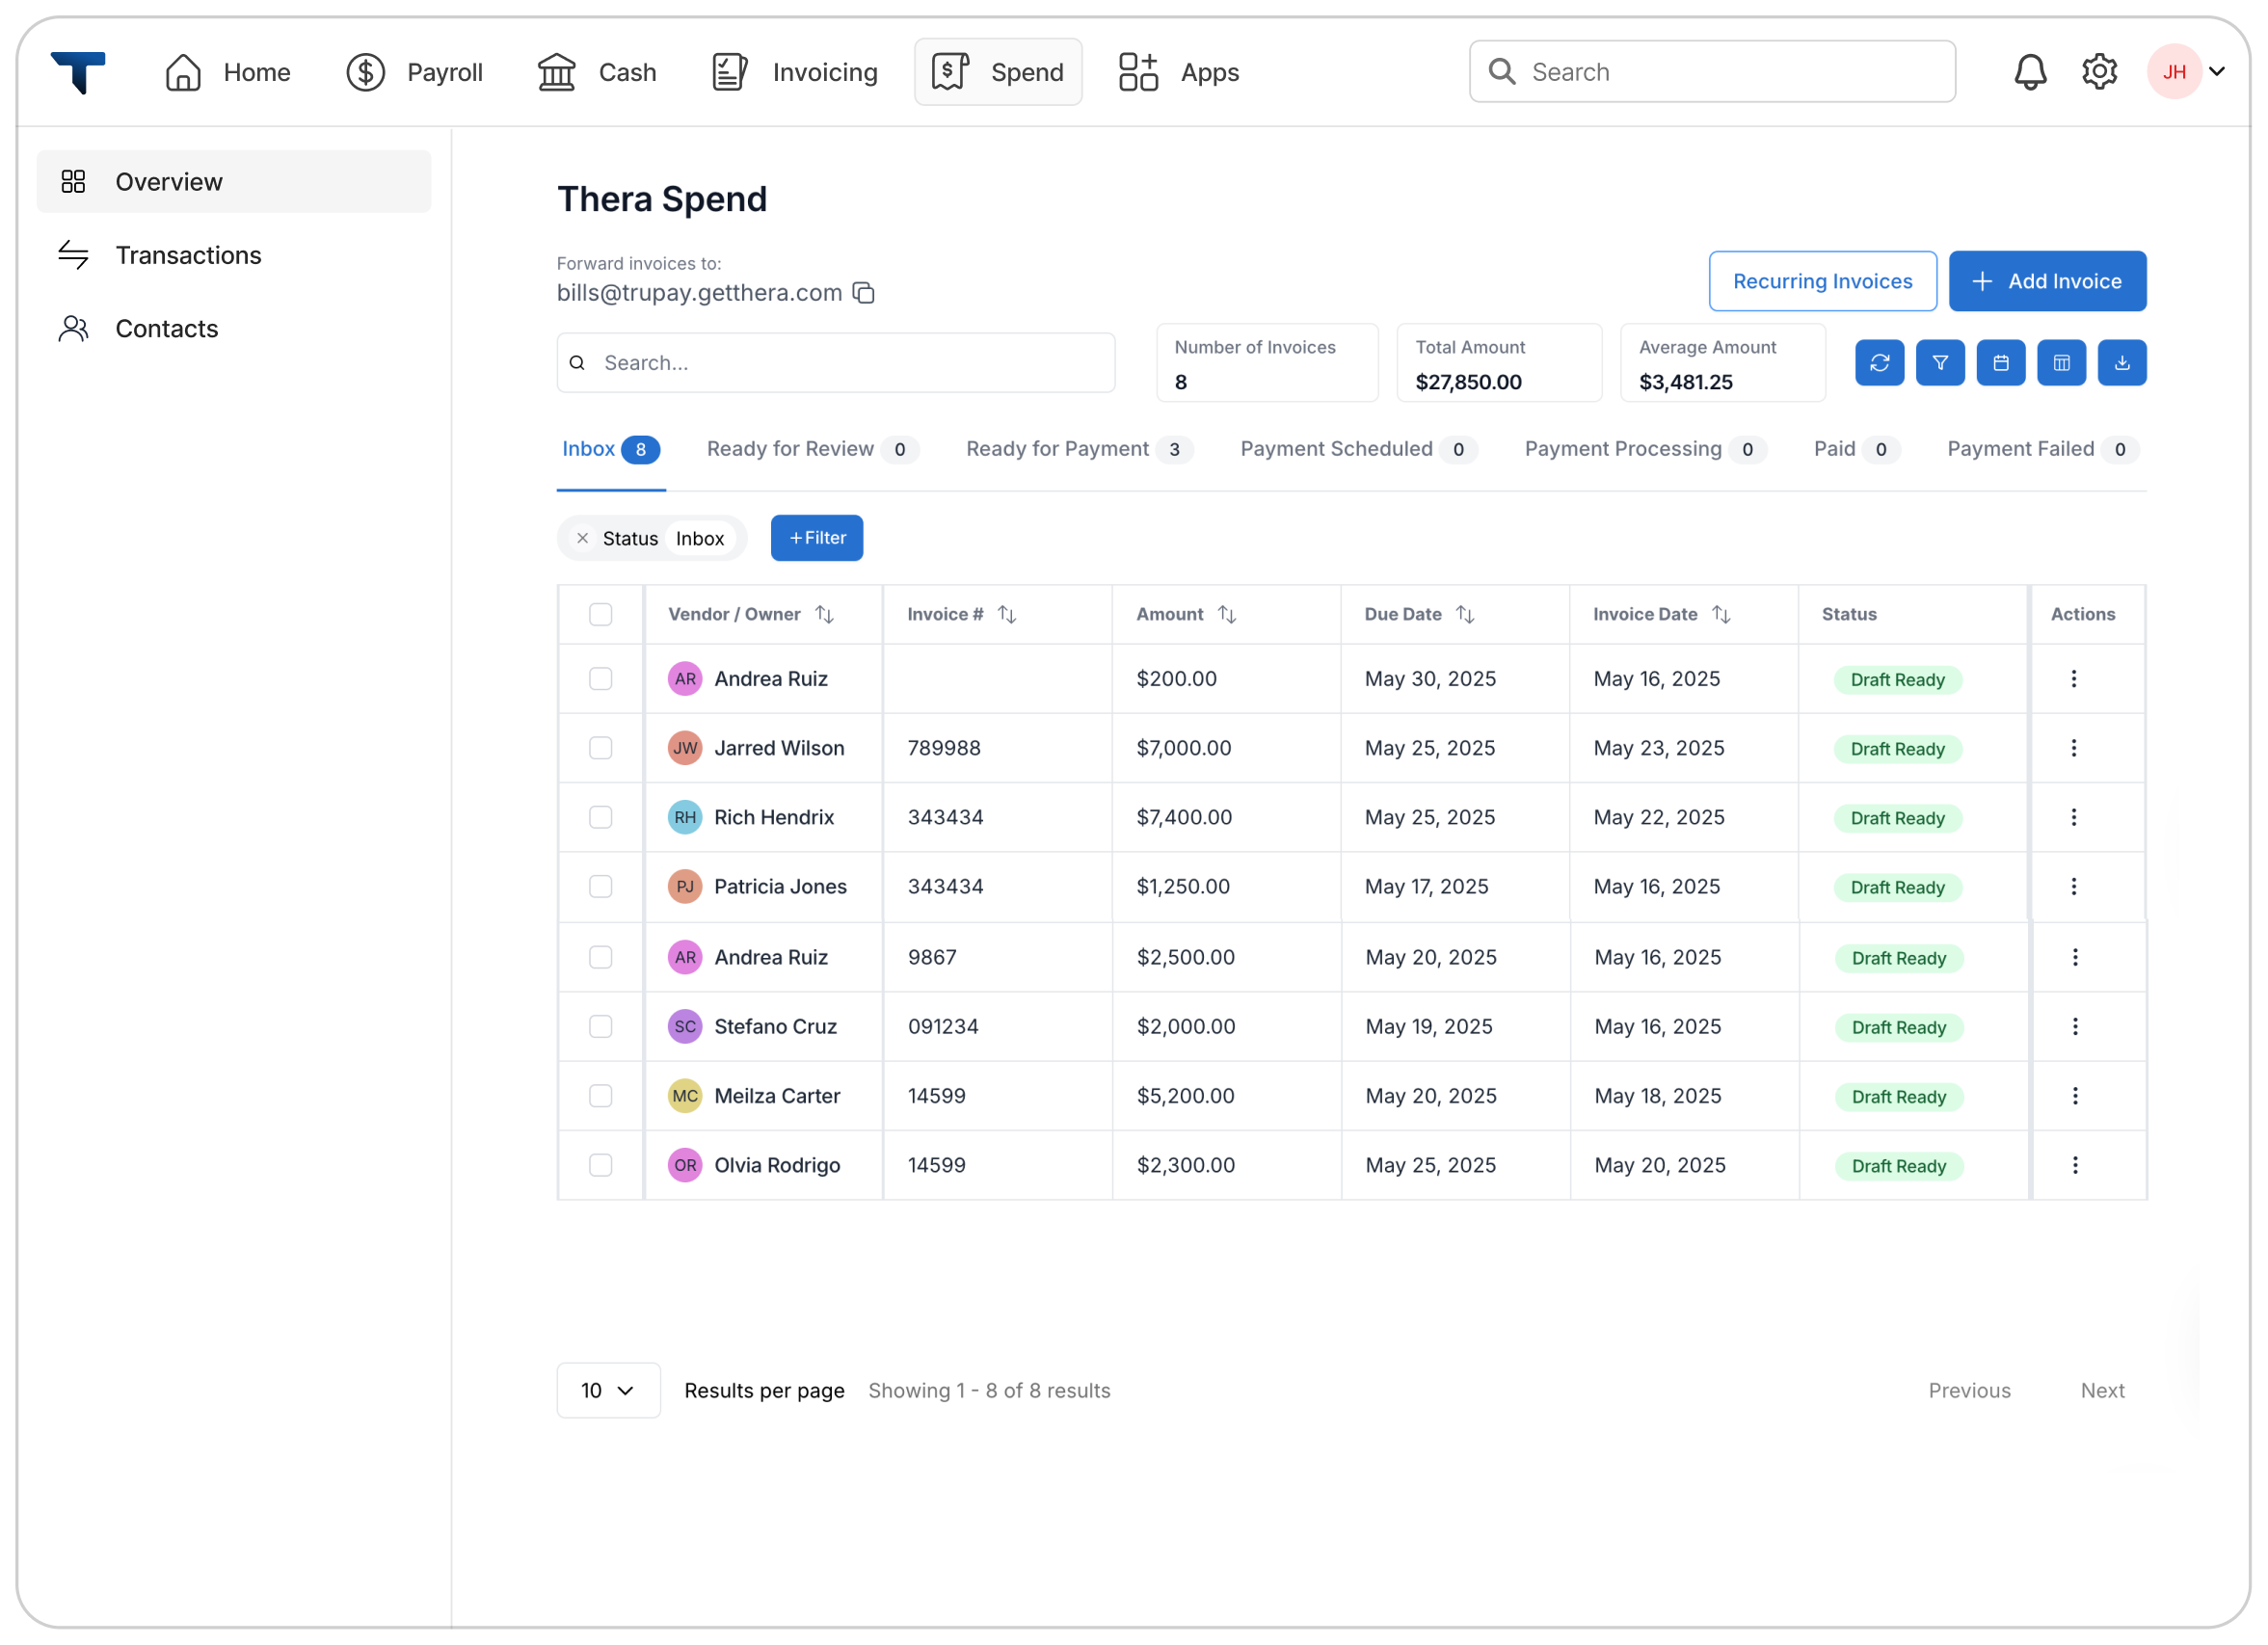Switch to Payment Processing tab
This screenshot has height=1645, width=2268.
pos(1645,449)
